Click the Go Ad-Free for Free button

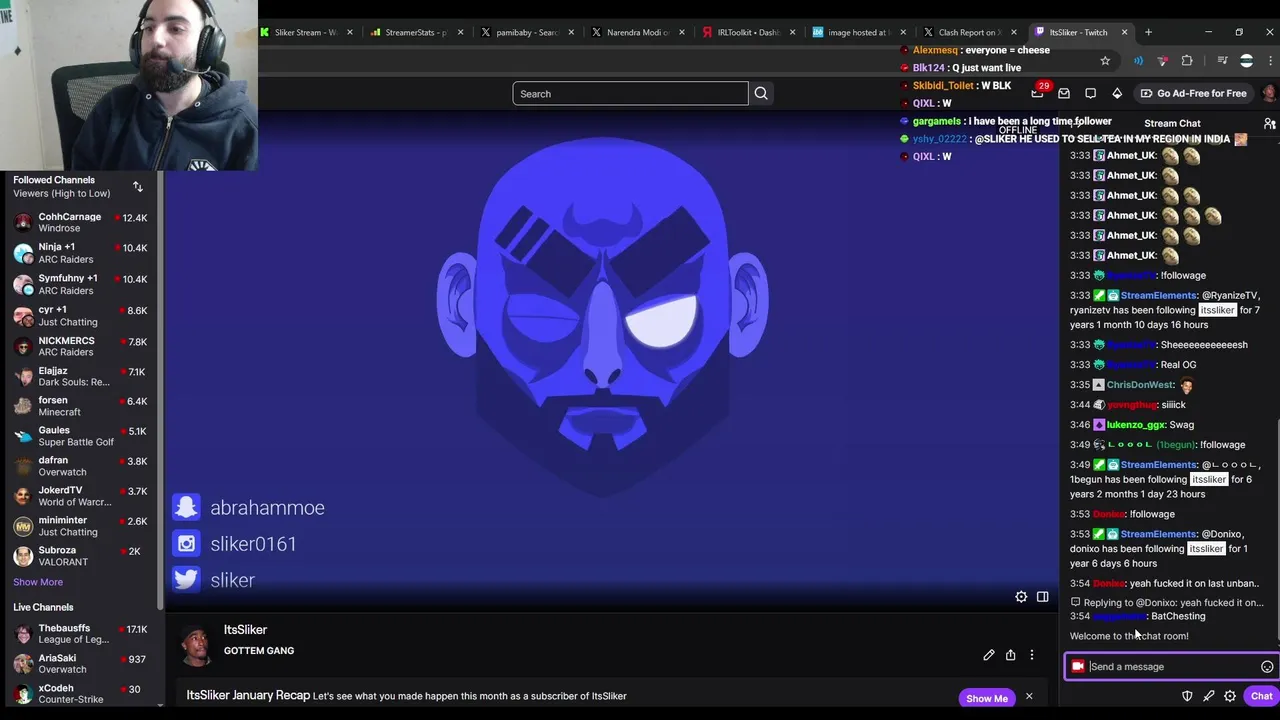click(x=1193, y=93)
